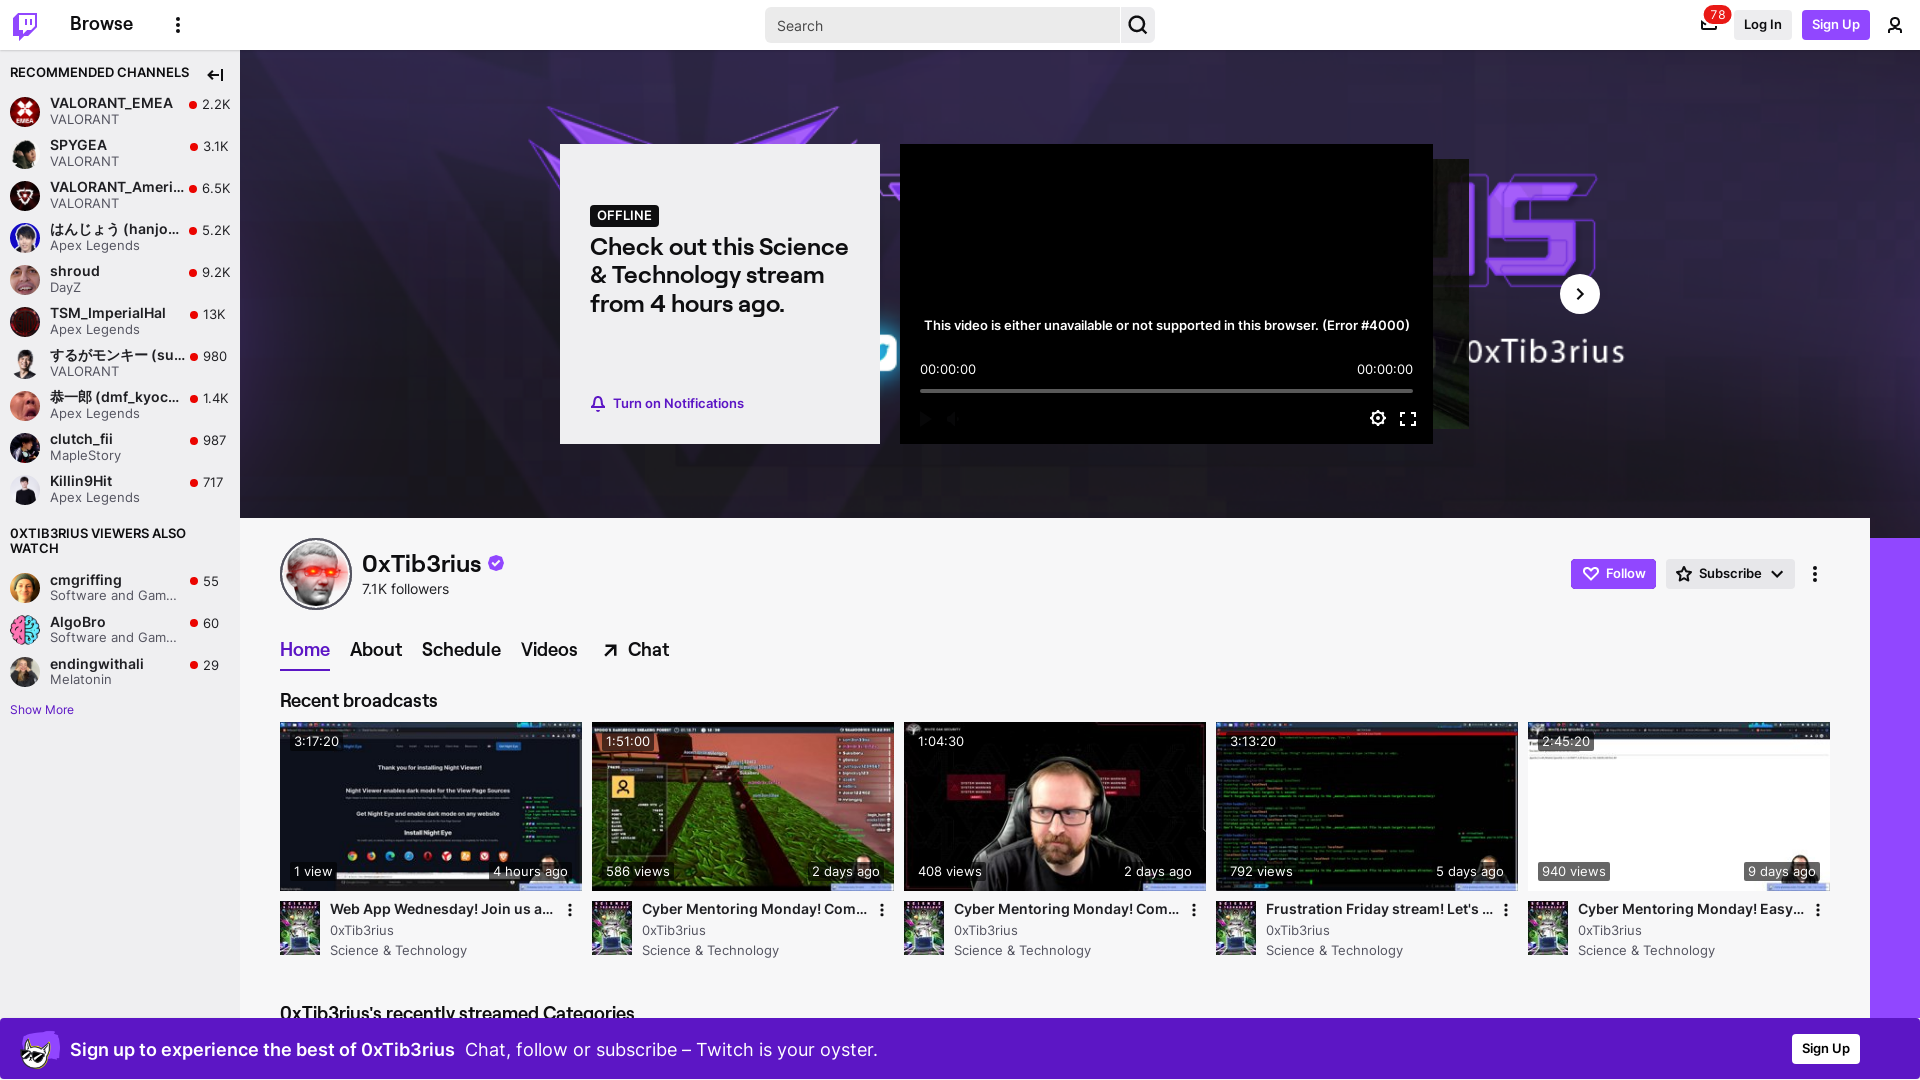Open the user profile icon menu
This screenshot has height=1080, width=1920.
click(1895, 25)
